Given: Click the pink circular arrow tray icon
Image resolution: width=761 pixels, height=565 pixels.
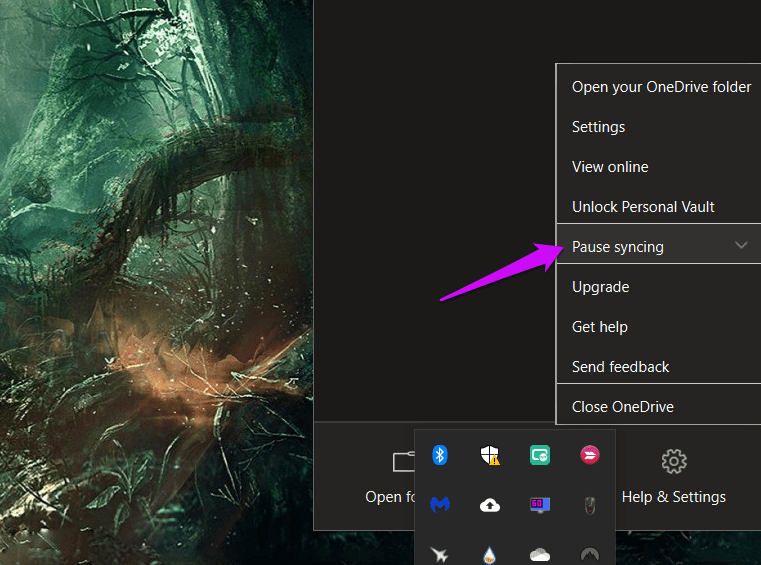Looking at the screenshot, I should [x=590, y=455].
